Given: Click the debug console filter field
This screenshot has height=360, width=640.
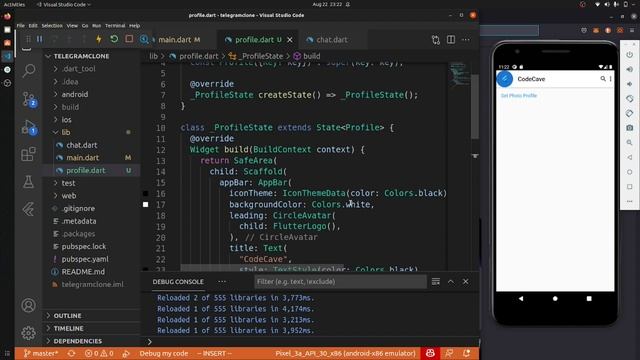Looking at the screenshot, I should point(340,282).
